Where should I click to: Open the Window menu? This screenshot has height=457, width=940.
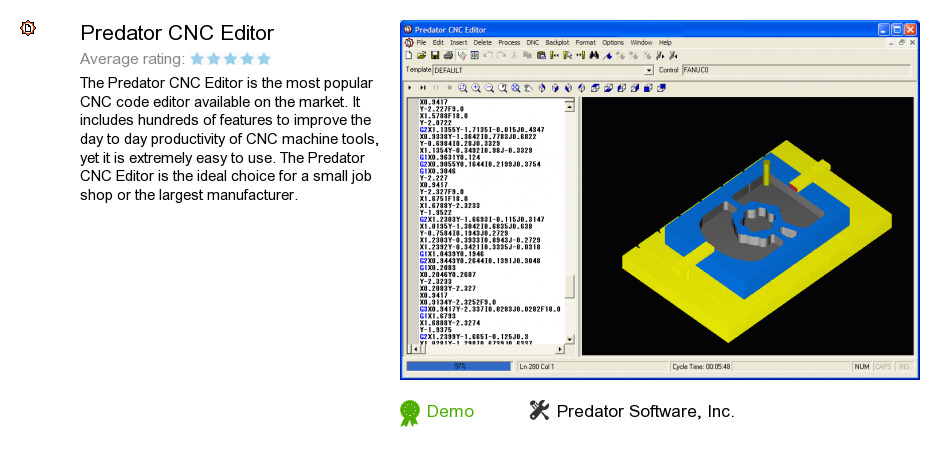click(641, 43)
